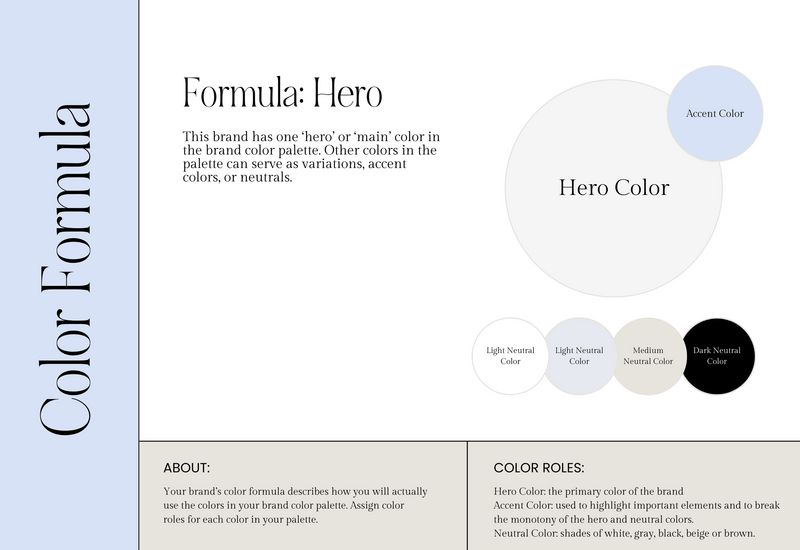Click the paragraph starting 'This brand has one'
800x550 pixels.
click(x=311, y=157)
